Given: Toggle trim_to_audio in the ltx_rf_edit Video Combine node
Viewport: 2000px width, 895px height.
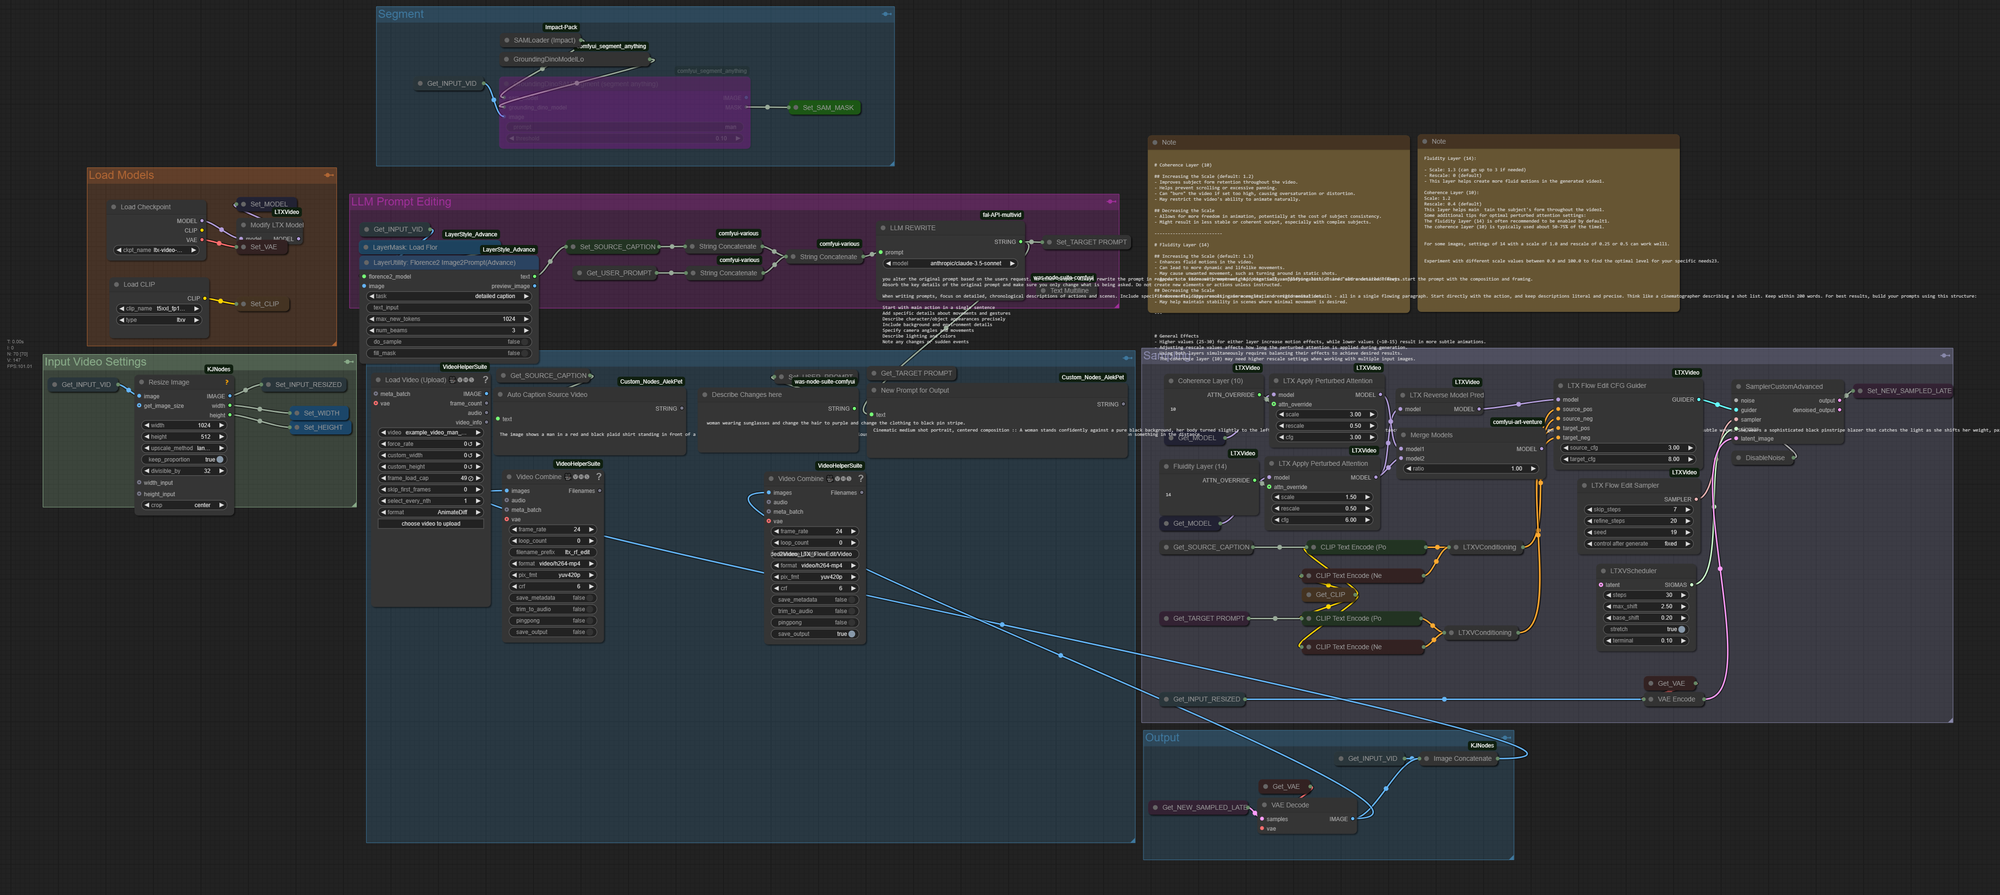Looking at the screenshot, I should point(553,609).
